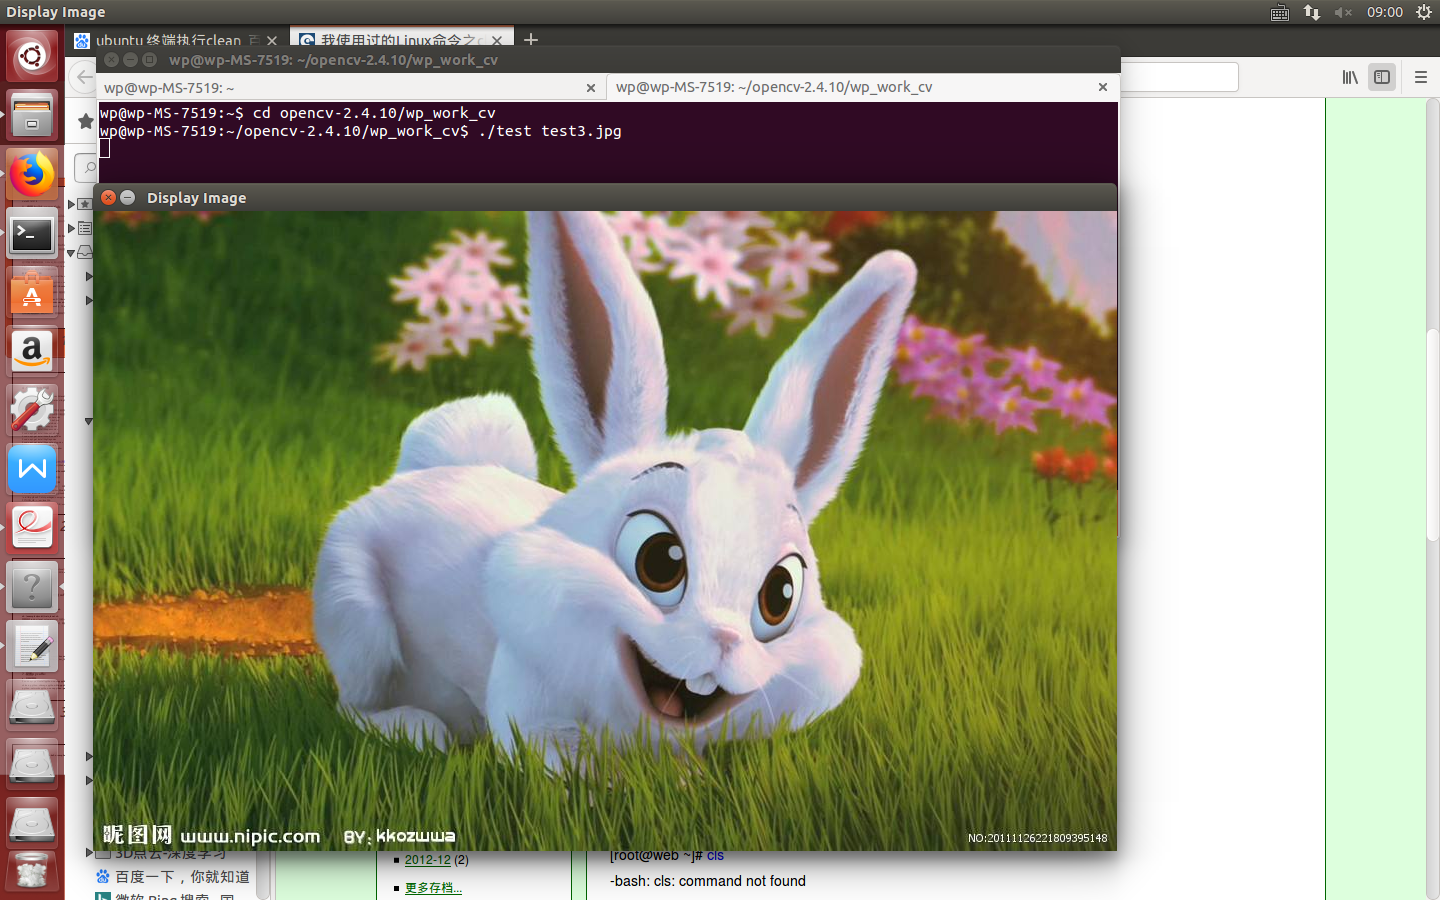Viewport: 1440px width, 900px height.
Task: Toggle Firefox sidebar button
Action: (x=1382, y=77)
